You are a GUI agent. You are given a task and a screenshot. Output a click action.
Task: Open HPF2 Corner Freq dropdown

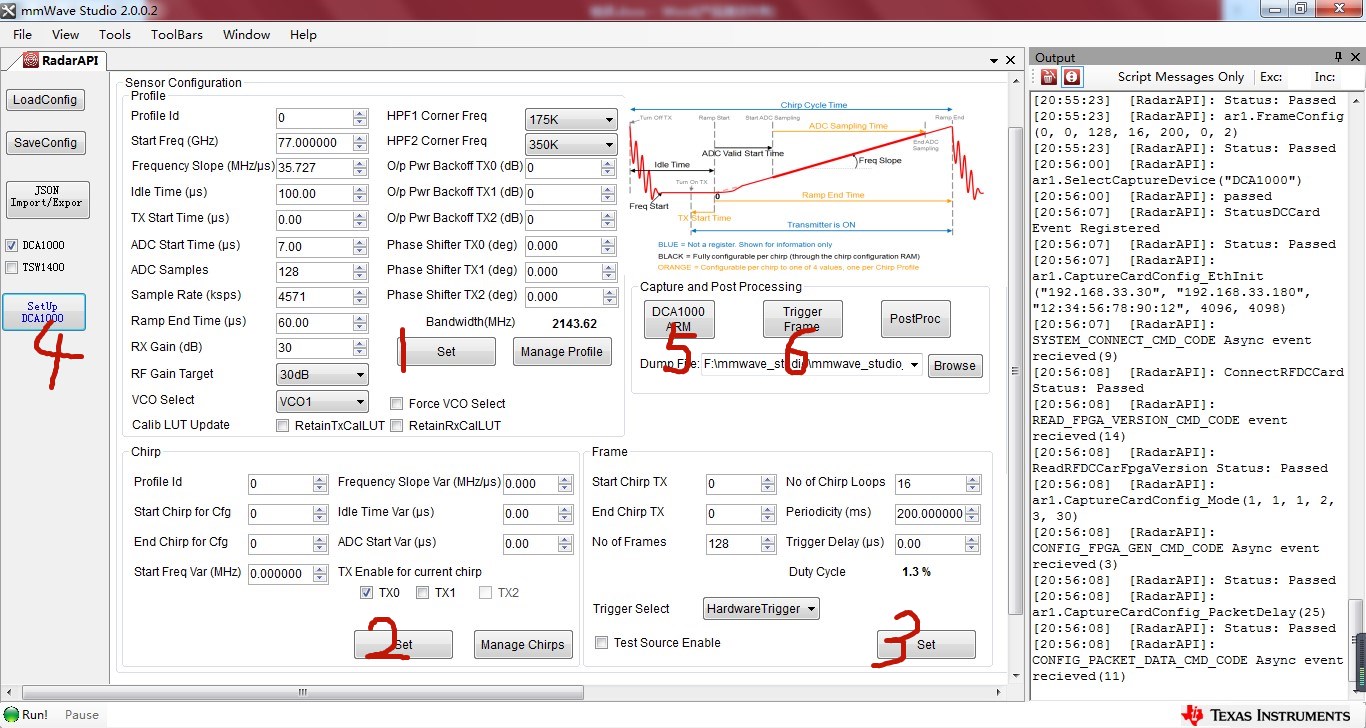point(571,145)
